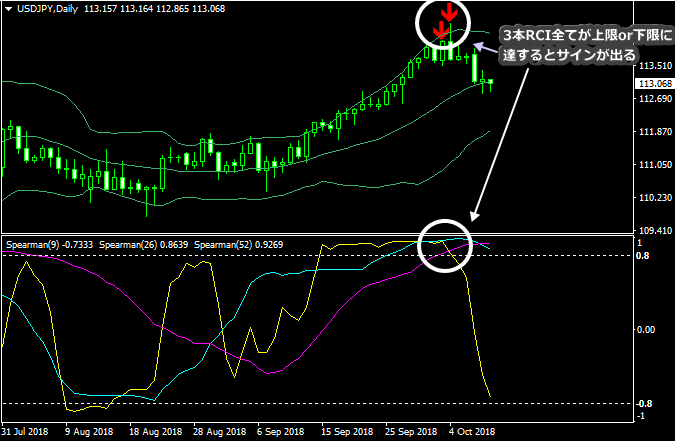Select the upper red sell-signal arrow
675x441 pixels.
[x=449, y=12]
